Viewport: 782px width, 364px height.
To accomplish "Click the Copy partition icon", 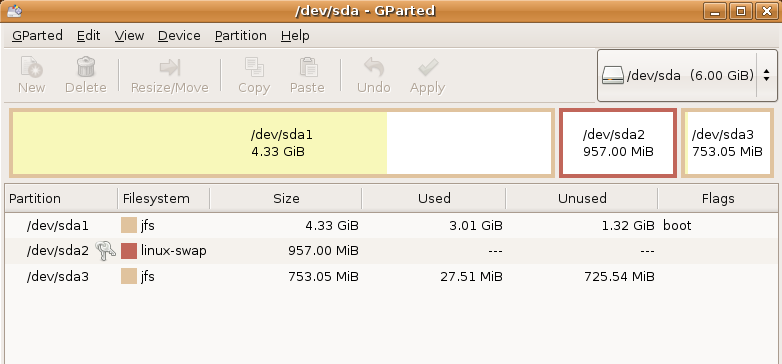I will (254, 67).
